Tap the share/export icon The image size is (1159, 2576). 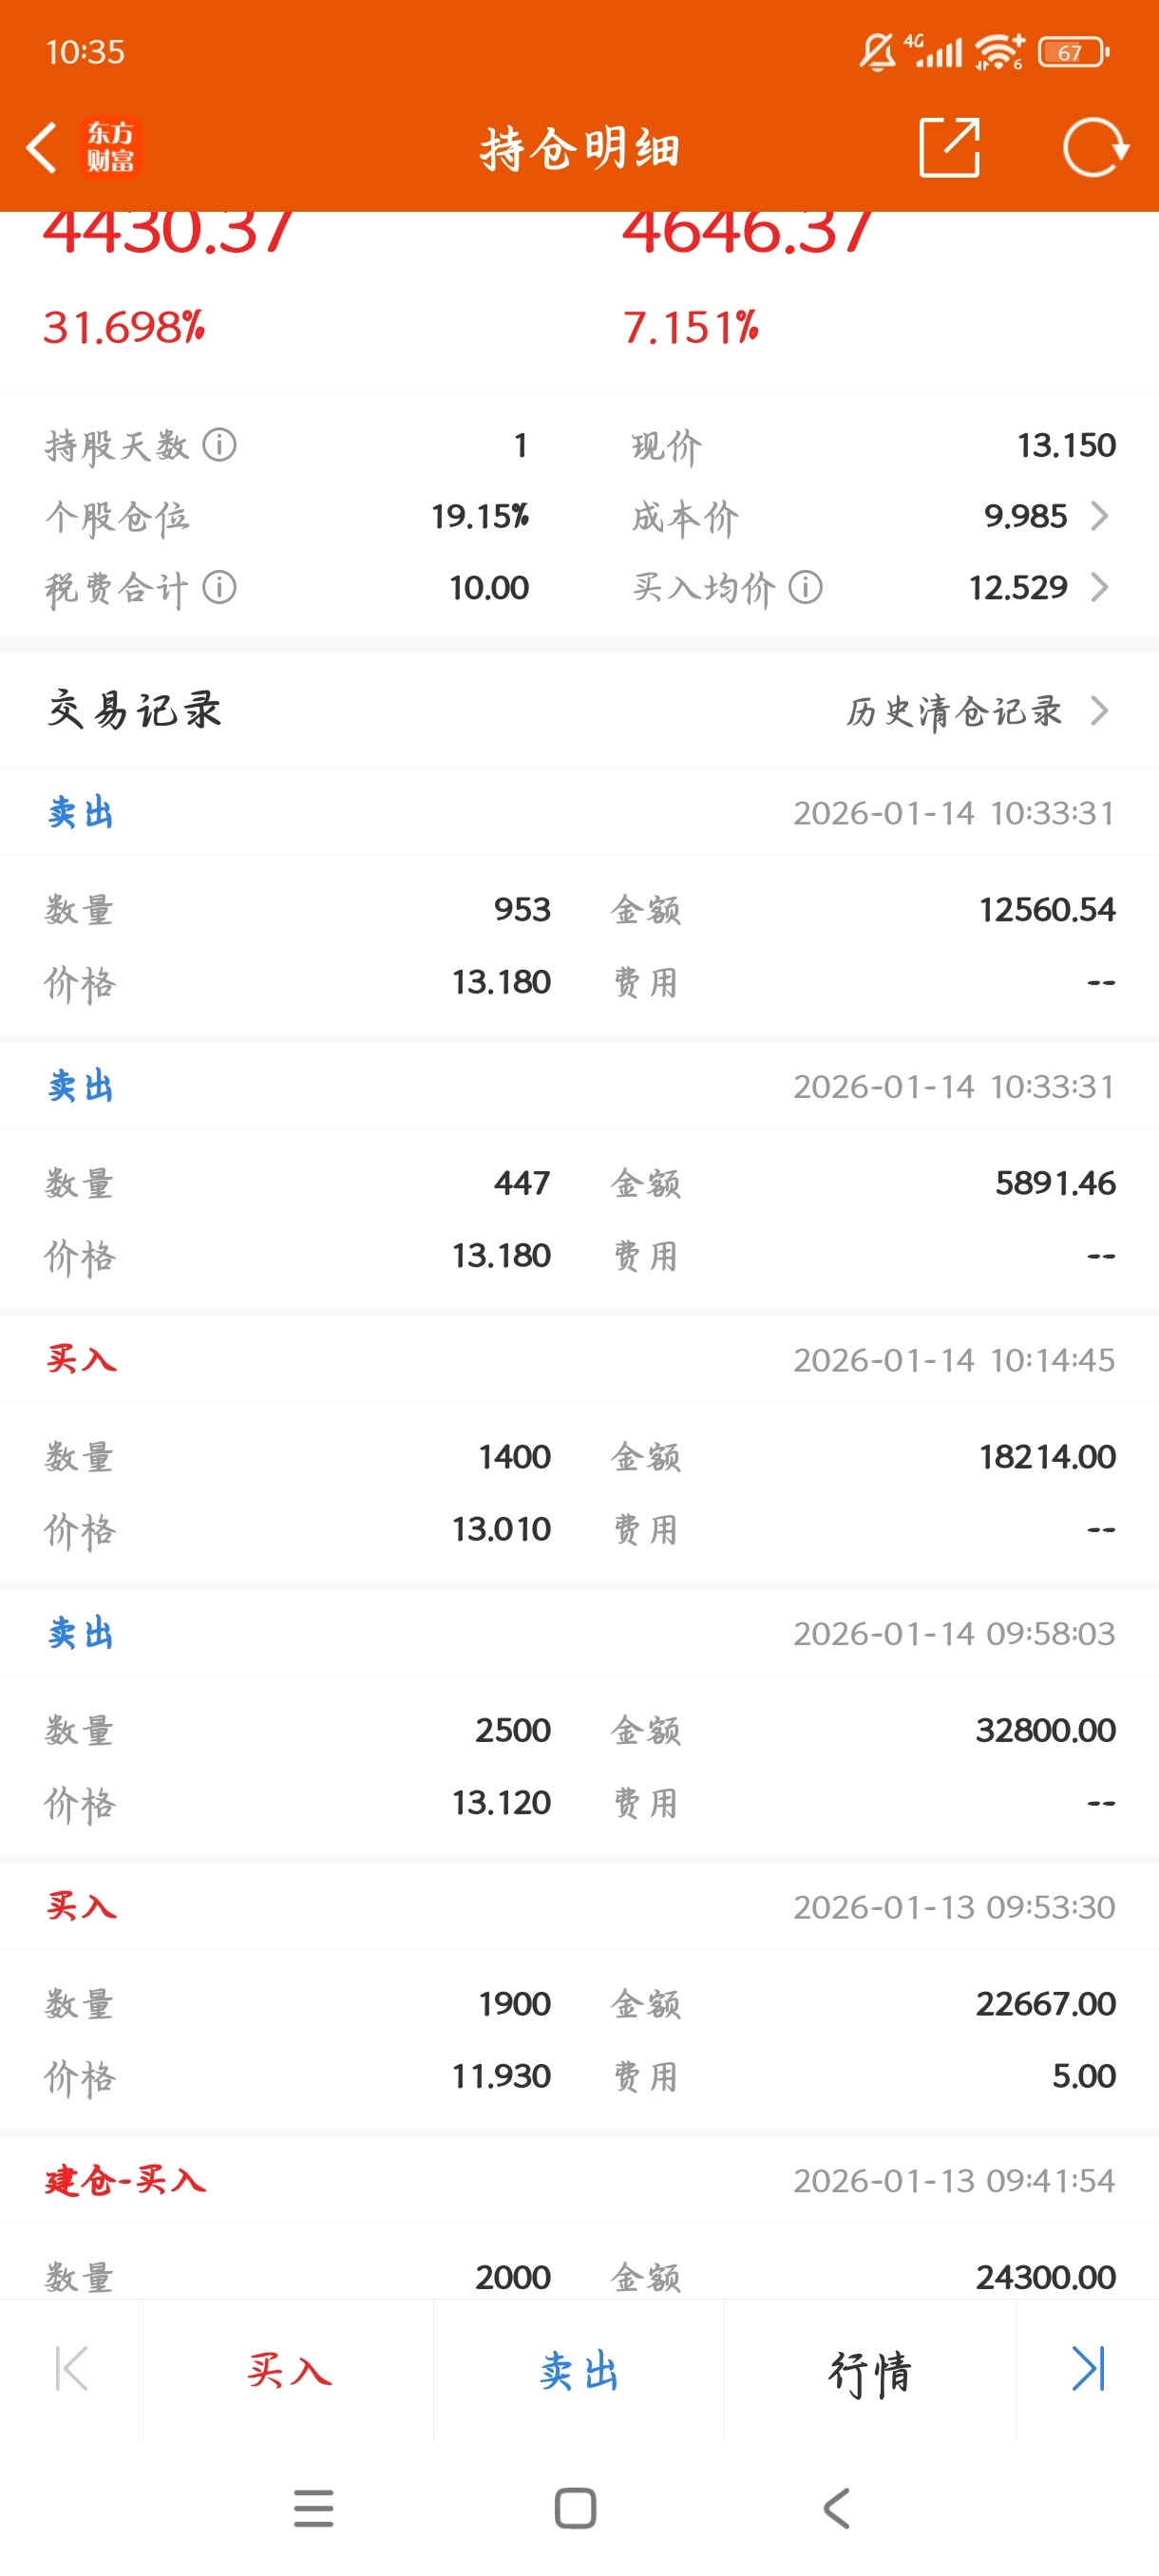[948, 148]
